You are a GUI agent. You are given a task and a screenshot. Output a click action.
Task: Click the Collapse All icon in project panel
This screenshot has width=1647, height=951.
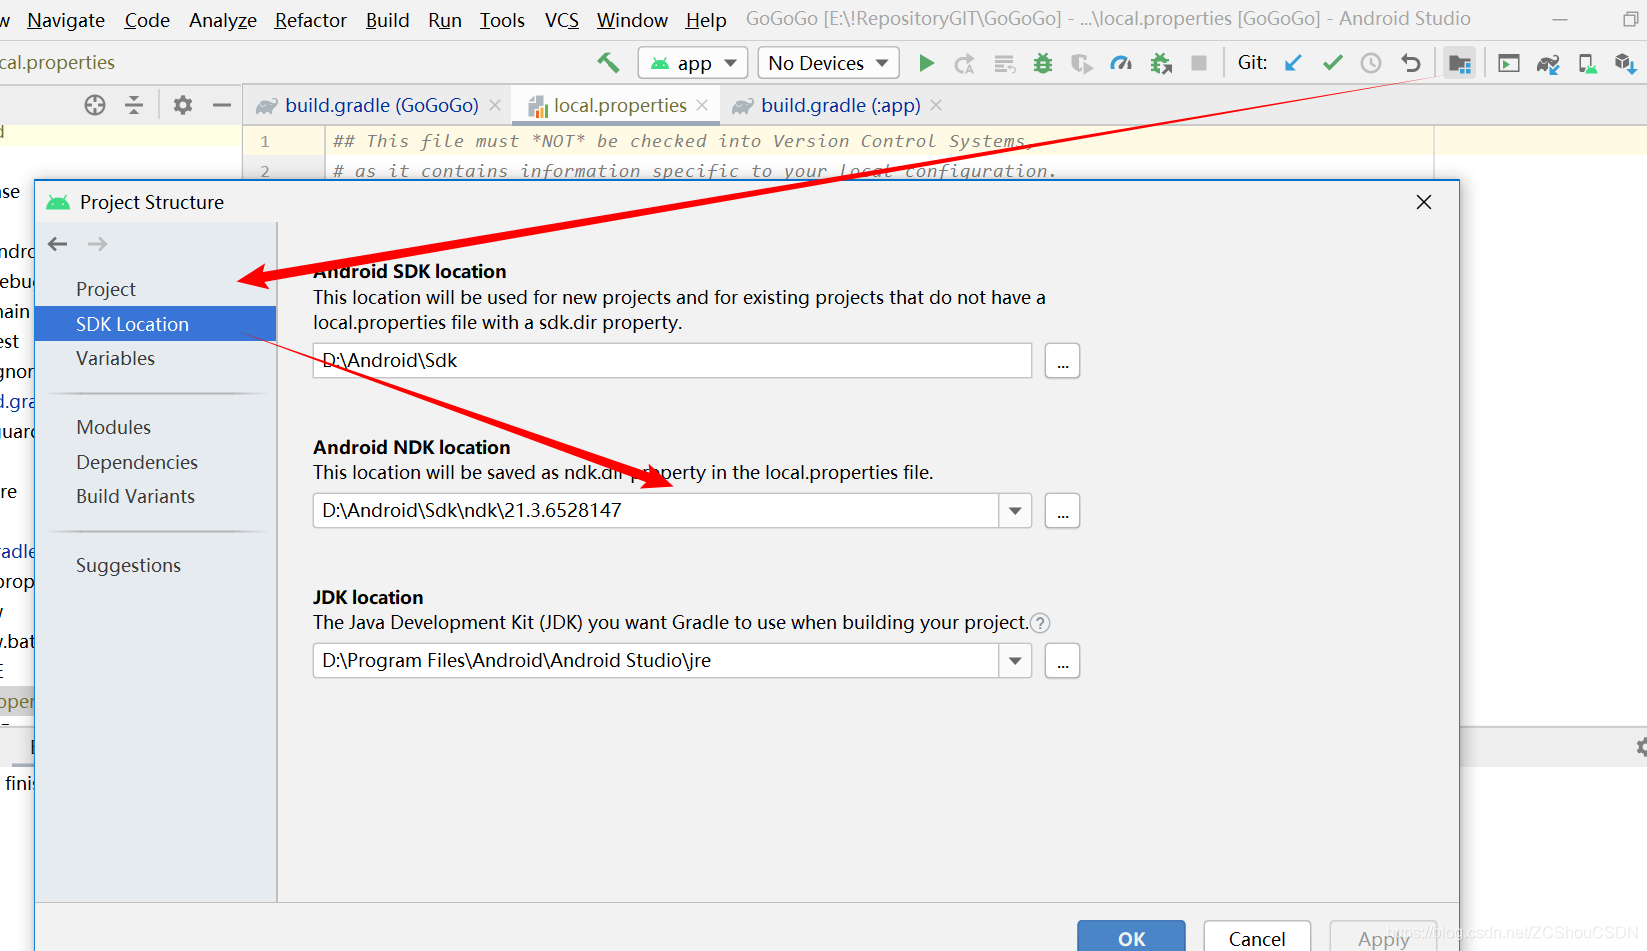coord(134,105)
